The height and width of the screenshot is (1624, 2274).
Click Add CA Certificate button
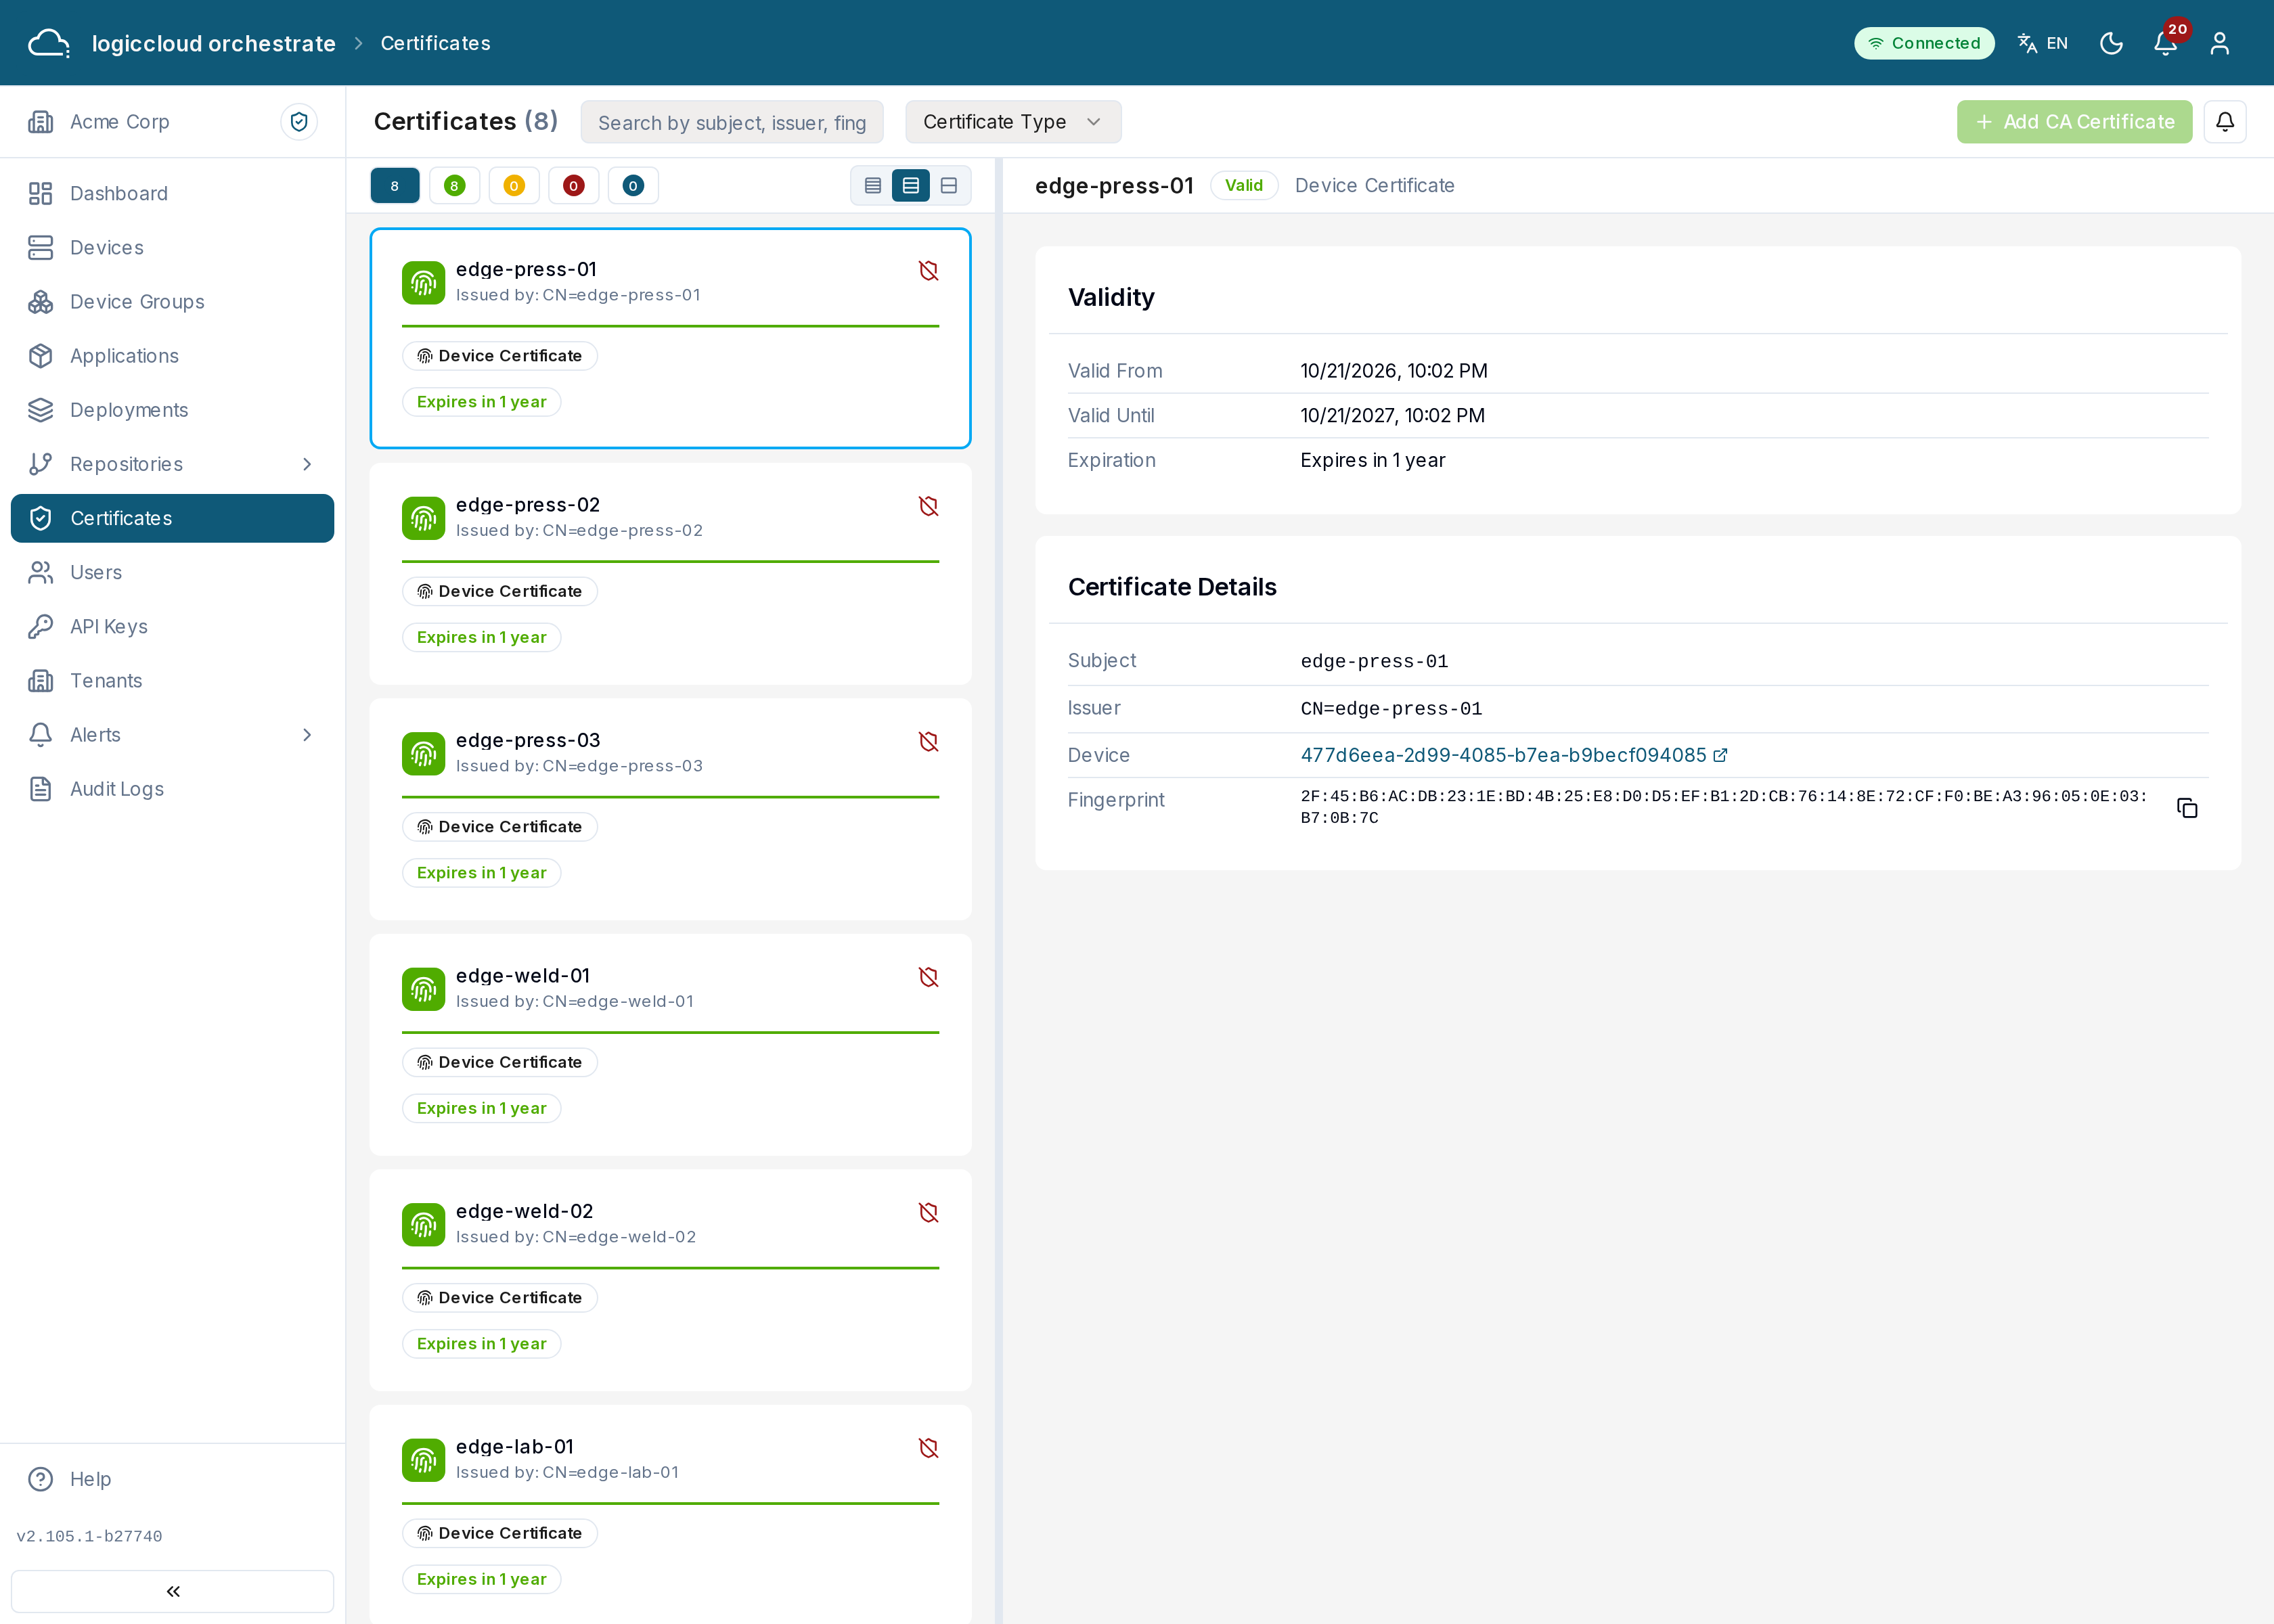(2074, 122)
